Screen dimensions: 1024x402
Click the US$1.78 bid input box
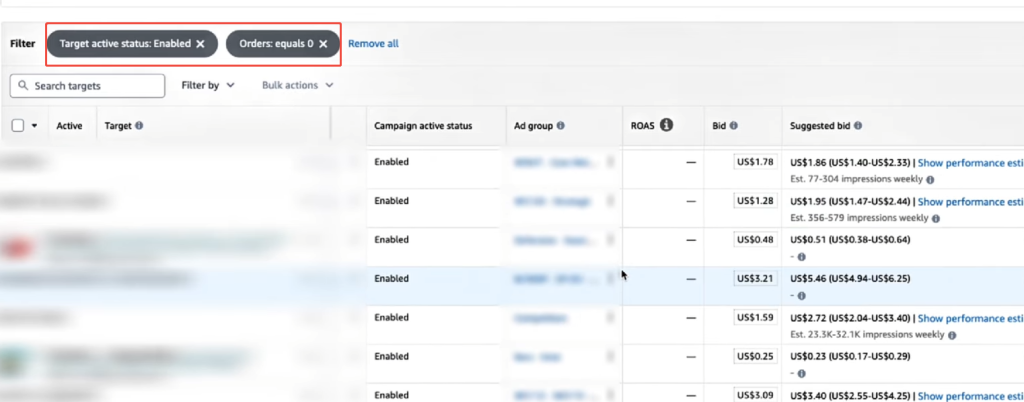755,161
